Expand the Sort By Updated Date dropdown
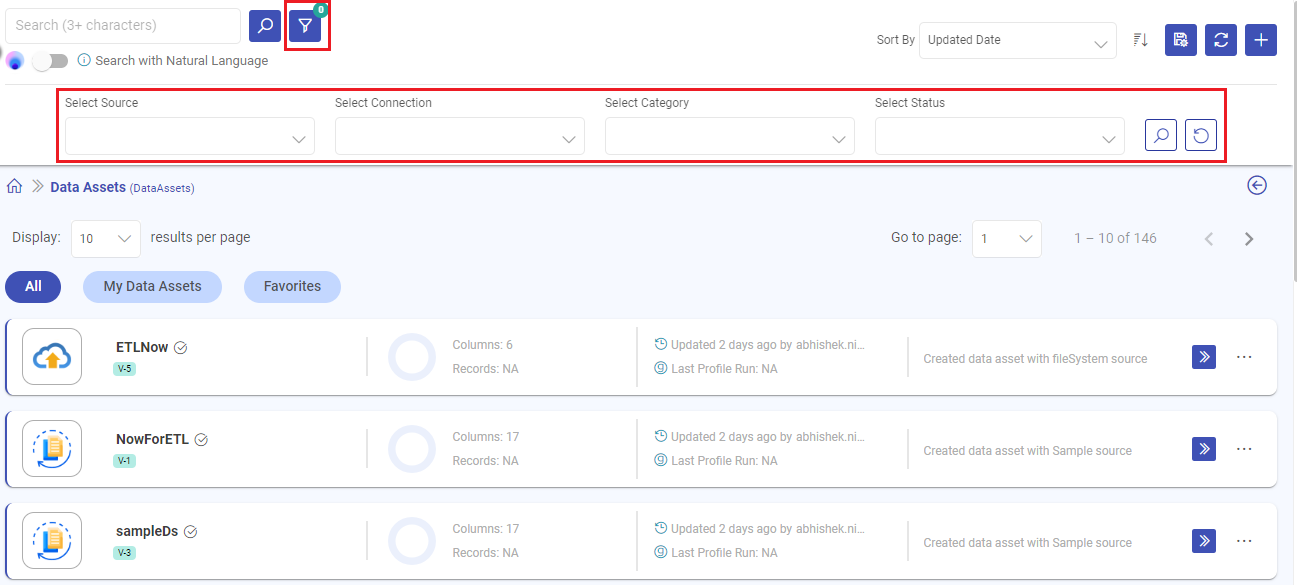Screen dimensions: 1297x585 pos(1017,40)
